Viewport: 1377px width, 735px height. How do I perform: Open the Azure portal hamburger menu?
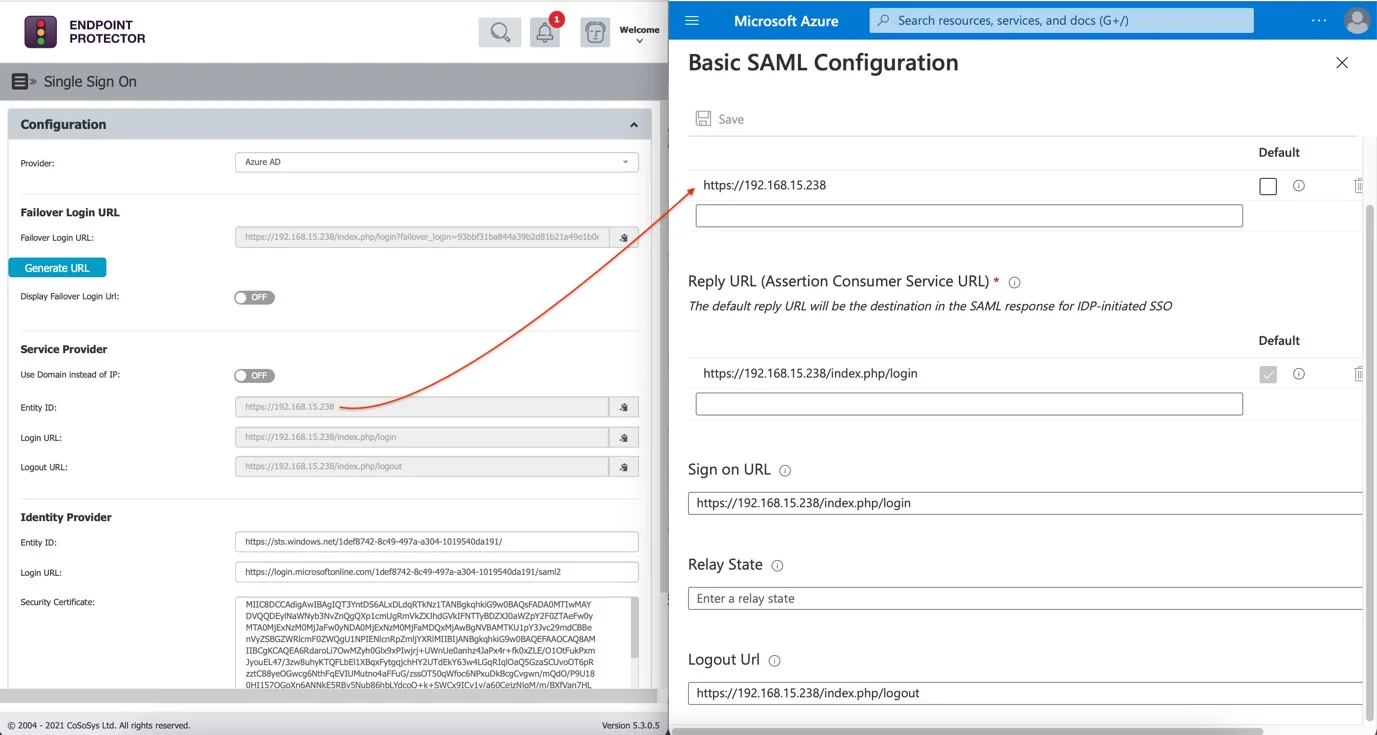click(692, 20)
